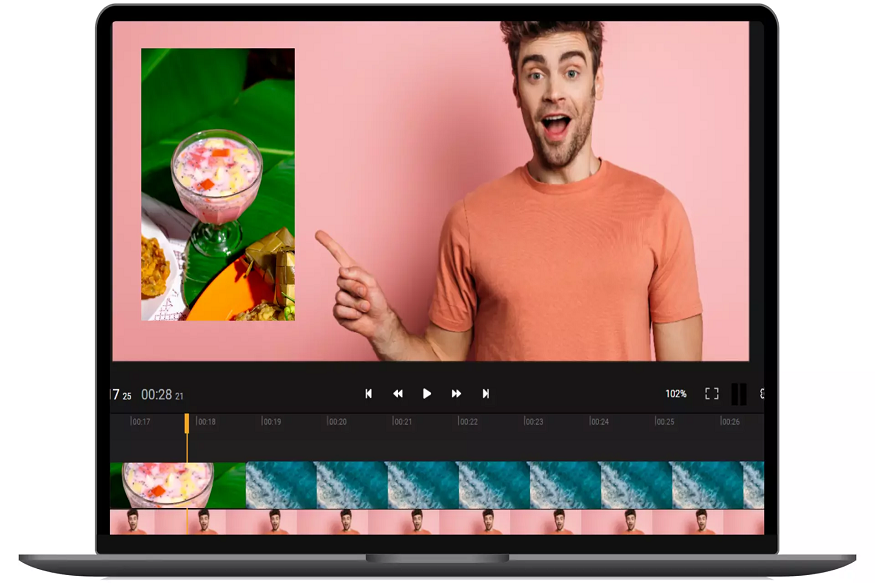The height and width of the screenshot is (583, 875).
Task: Click the skip to start button
Action: click(x=368, y=394)
